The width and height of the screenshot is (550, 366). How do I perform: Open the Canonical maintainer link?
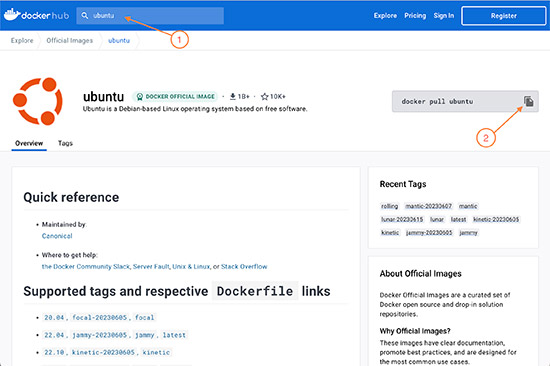click(x=57, y=236)
